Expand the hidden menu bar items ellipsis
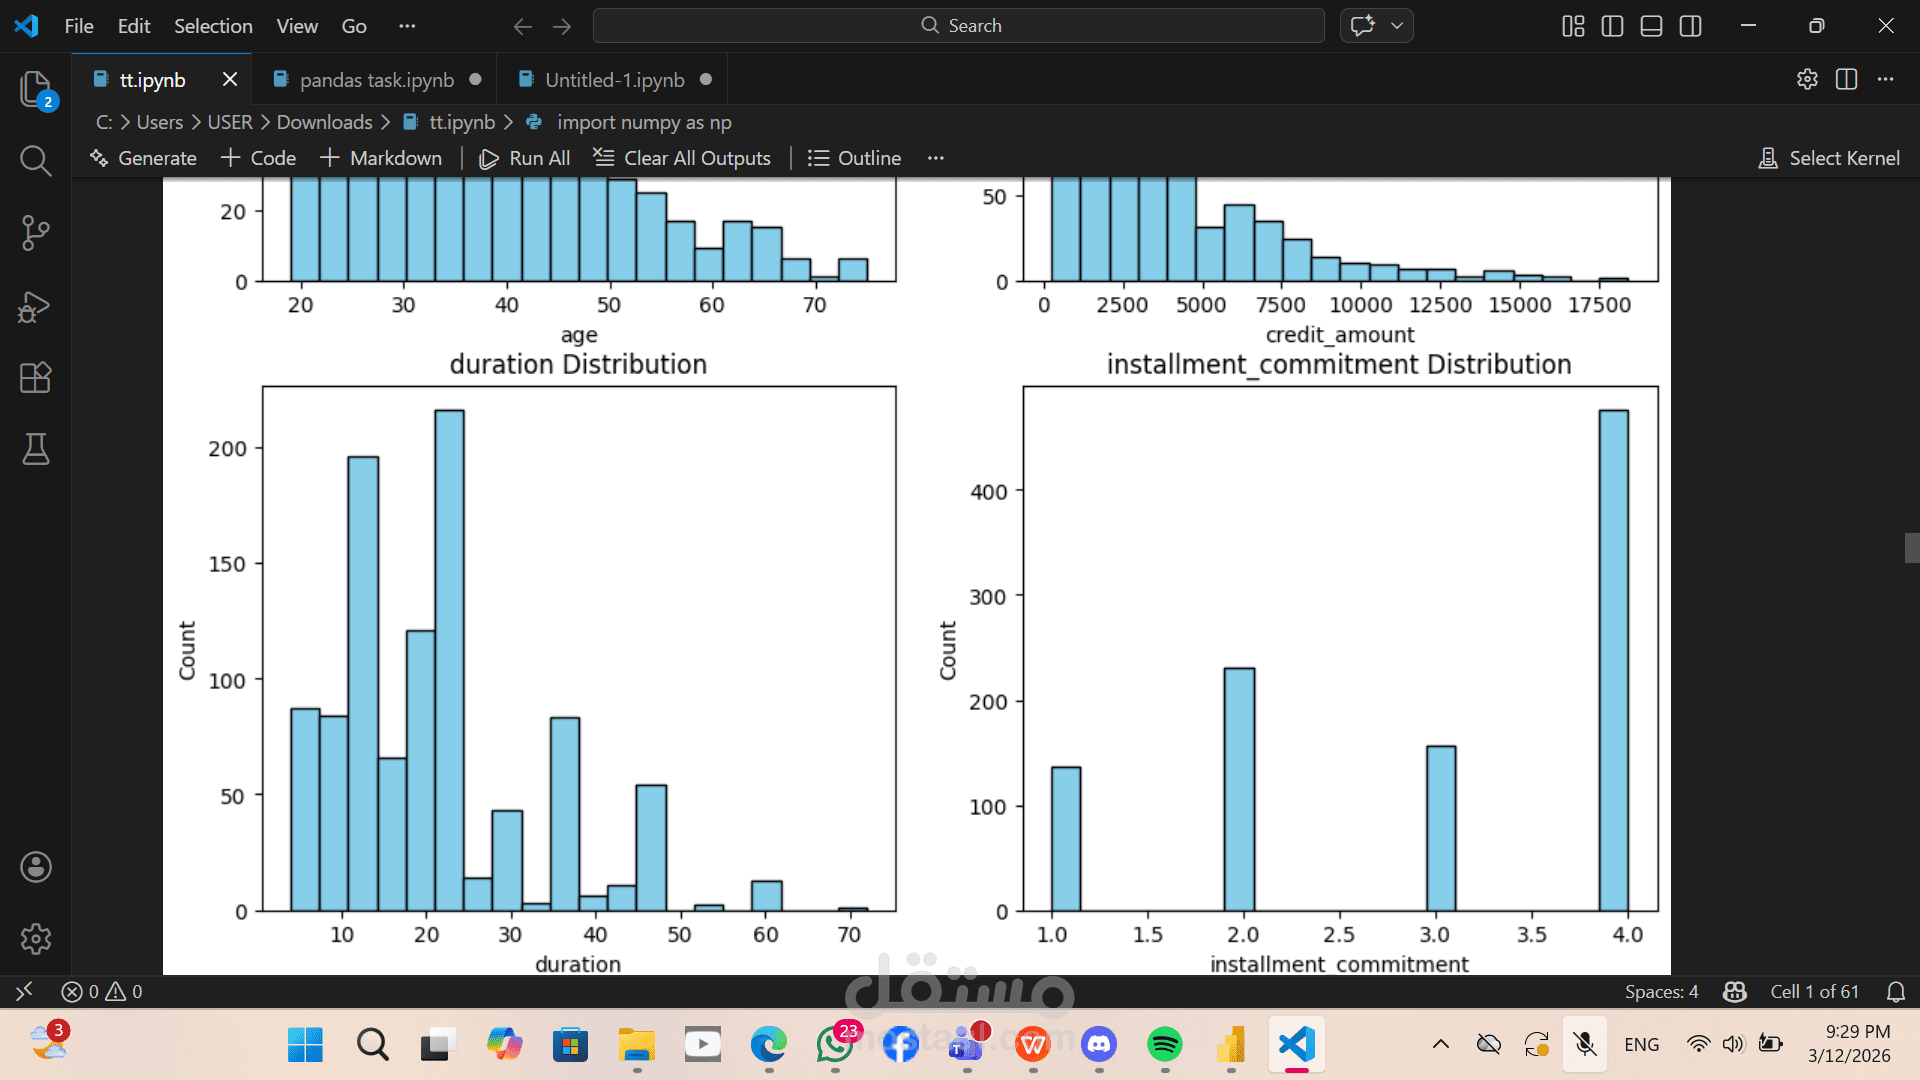This screenshot has width=1920, height=1080. point(407,26)
